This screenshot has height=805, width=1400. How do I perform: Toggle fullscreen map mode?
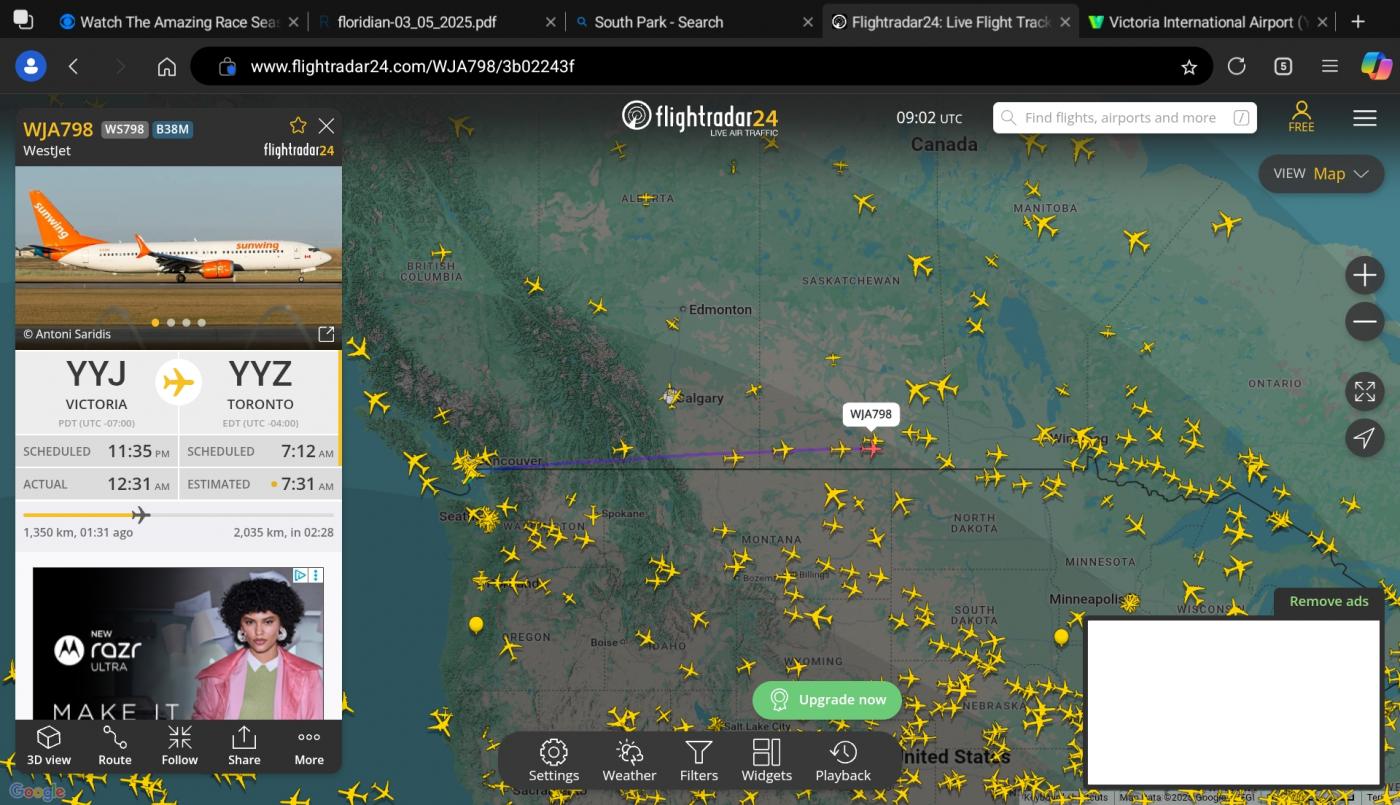(1365, 392)
